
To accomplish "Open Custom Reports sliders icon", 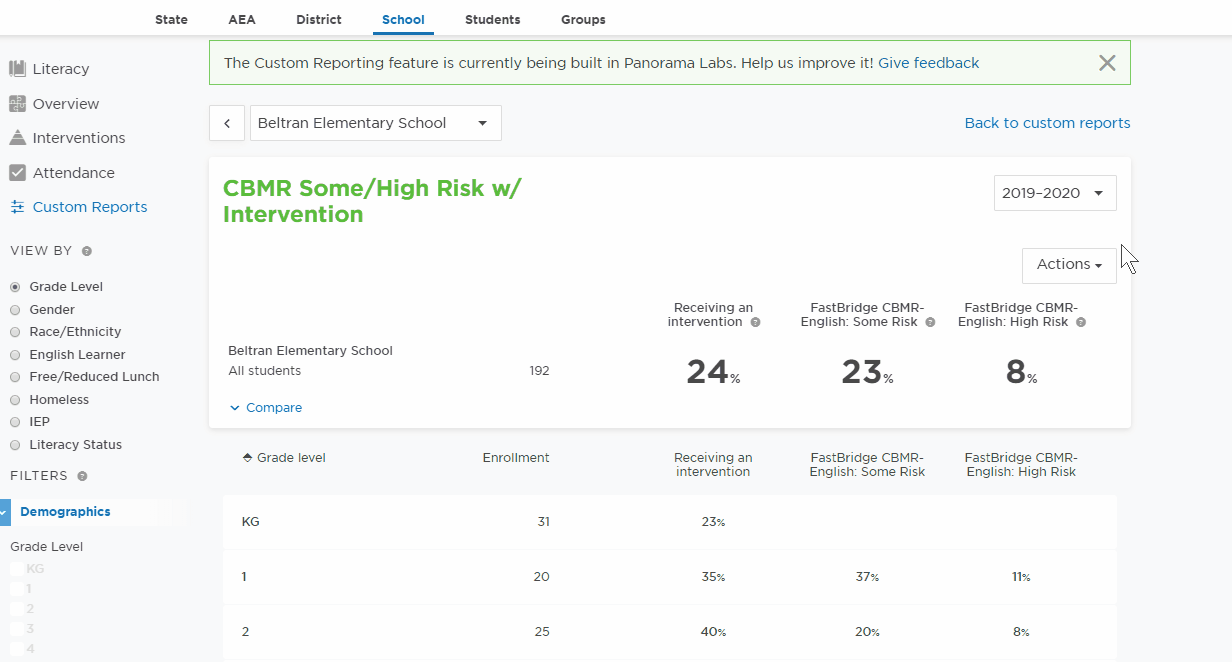I will 17,207.
